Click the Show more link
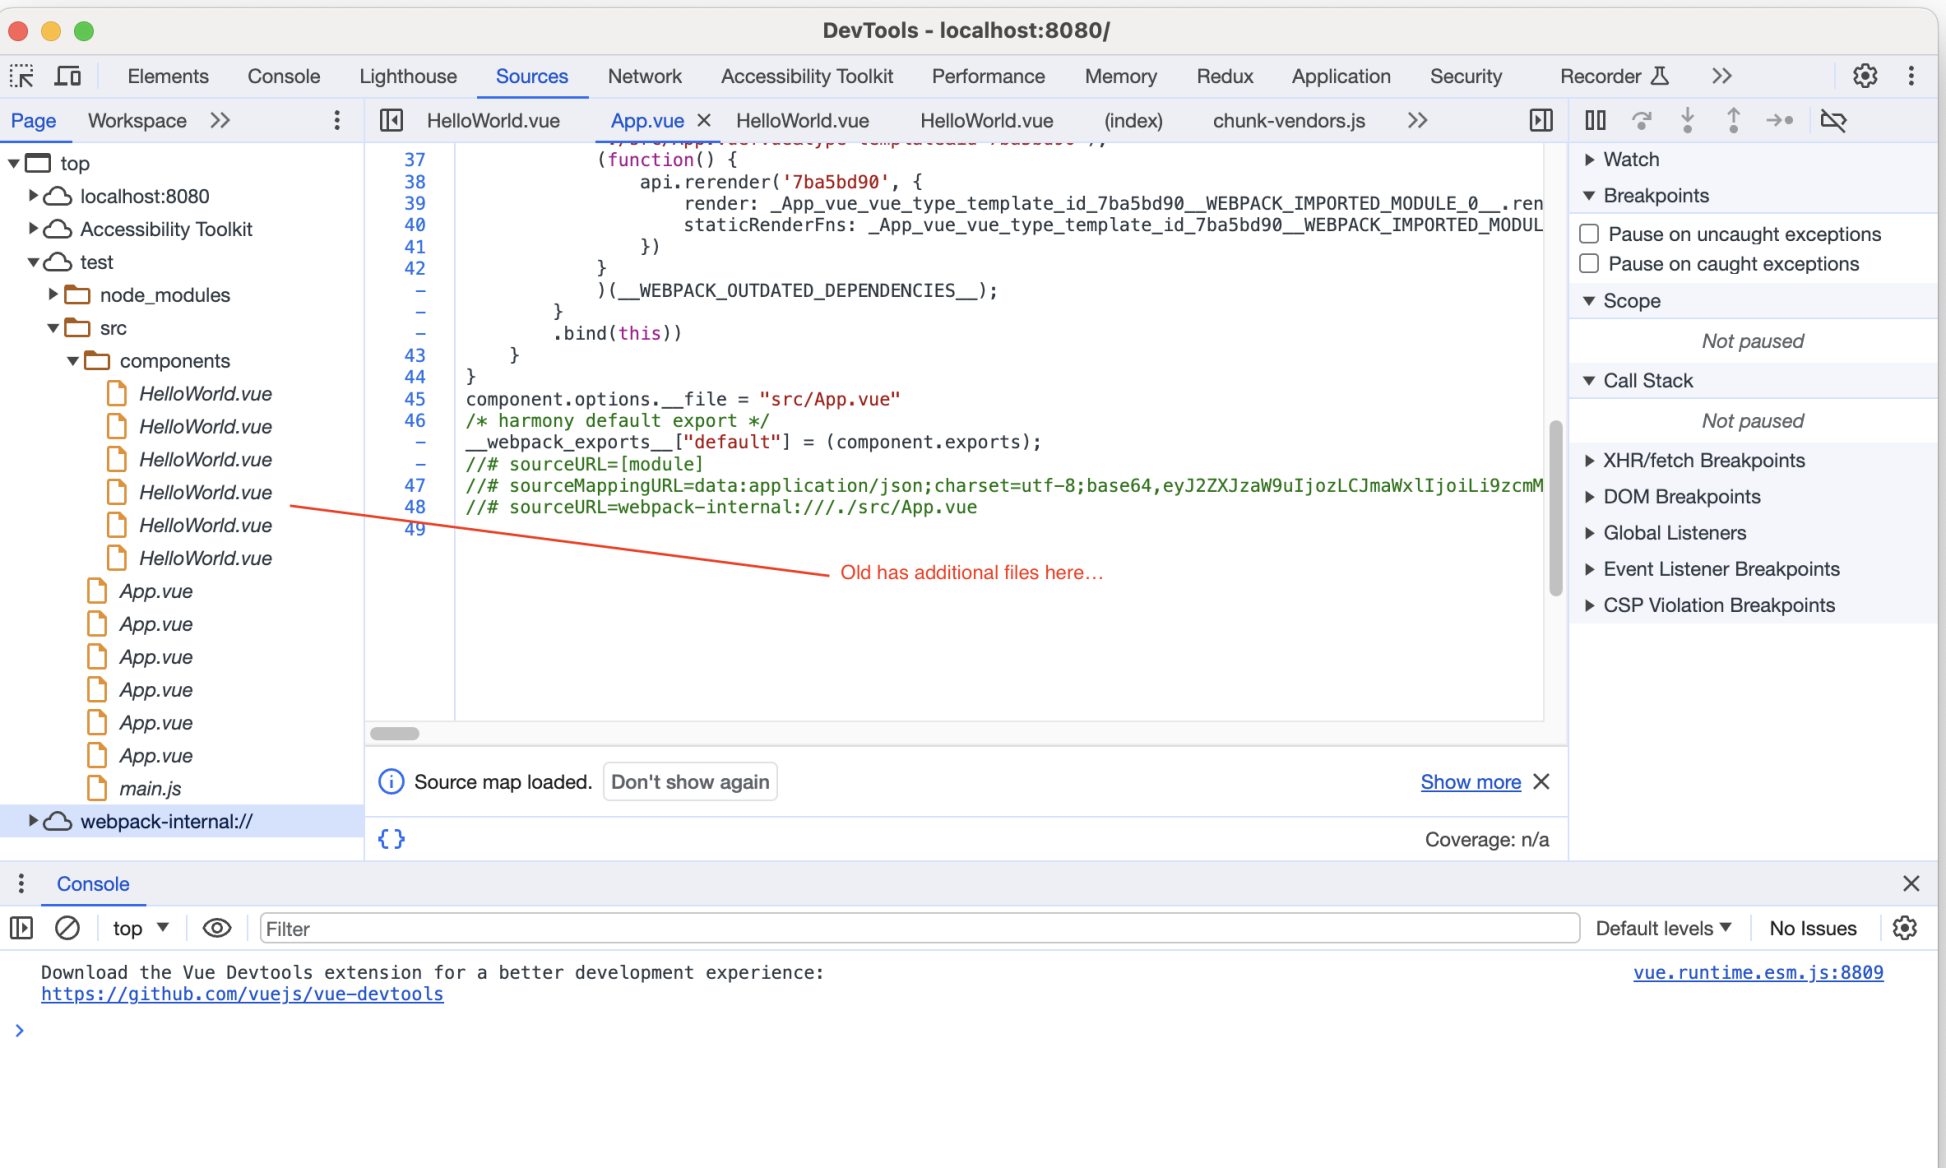This screenshot has width=1946, height=1168. click(x=1470, y=782)
